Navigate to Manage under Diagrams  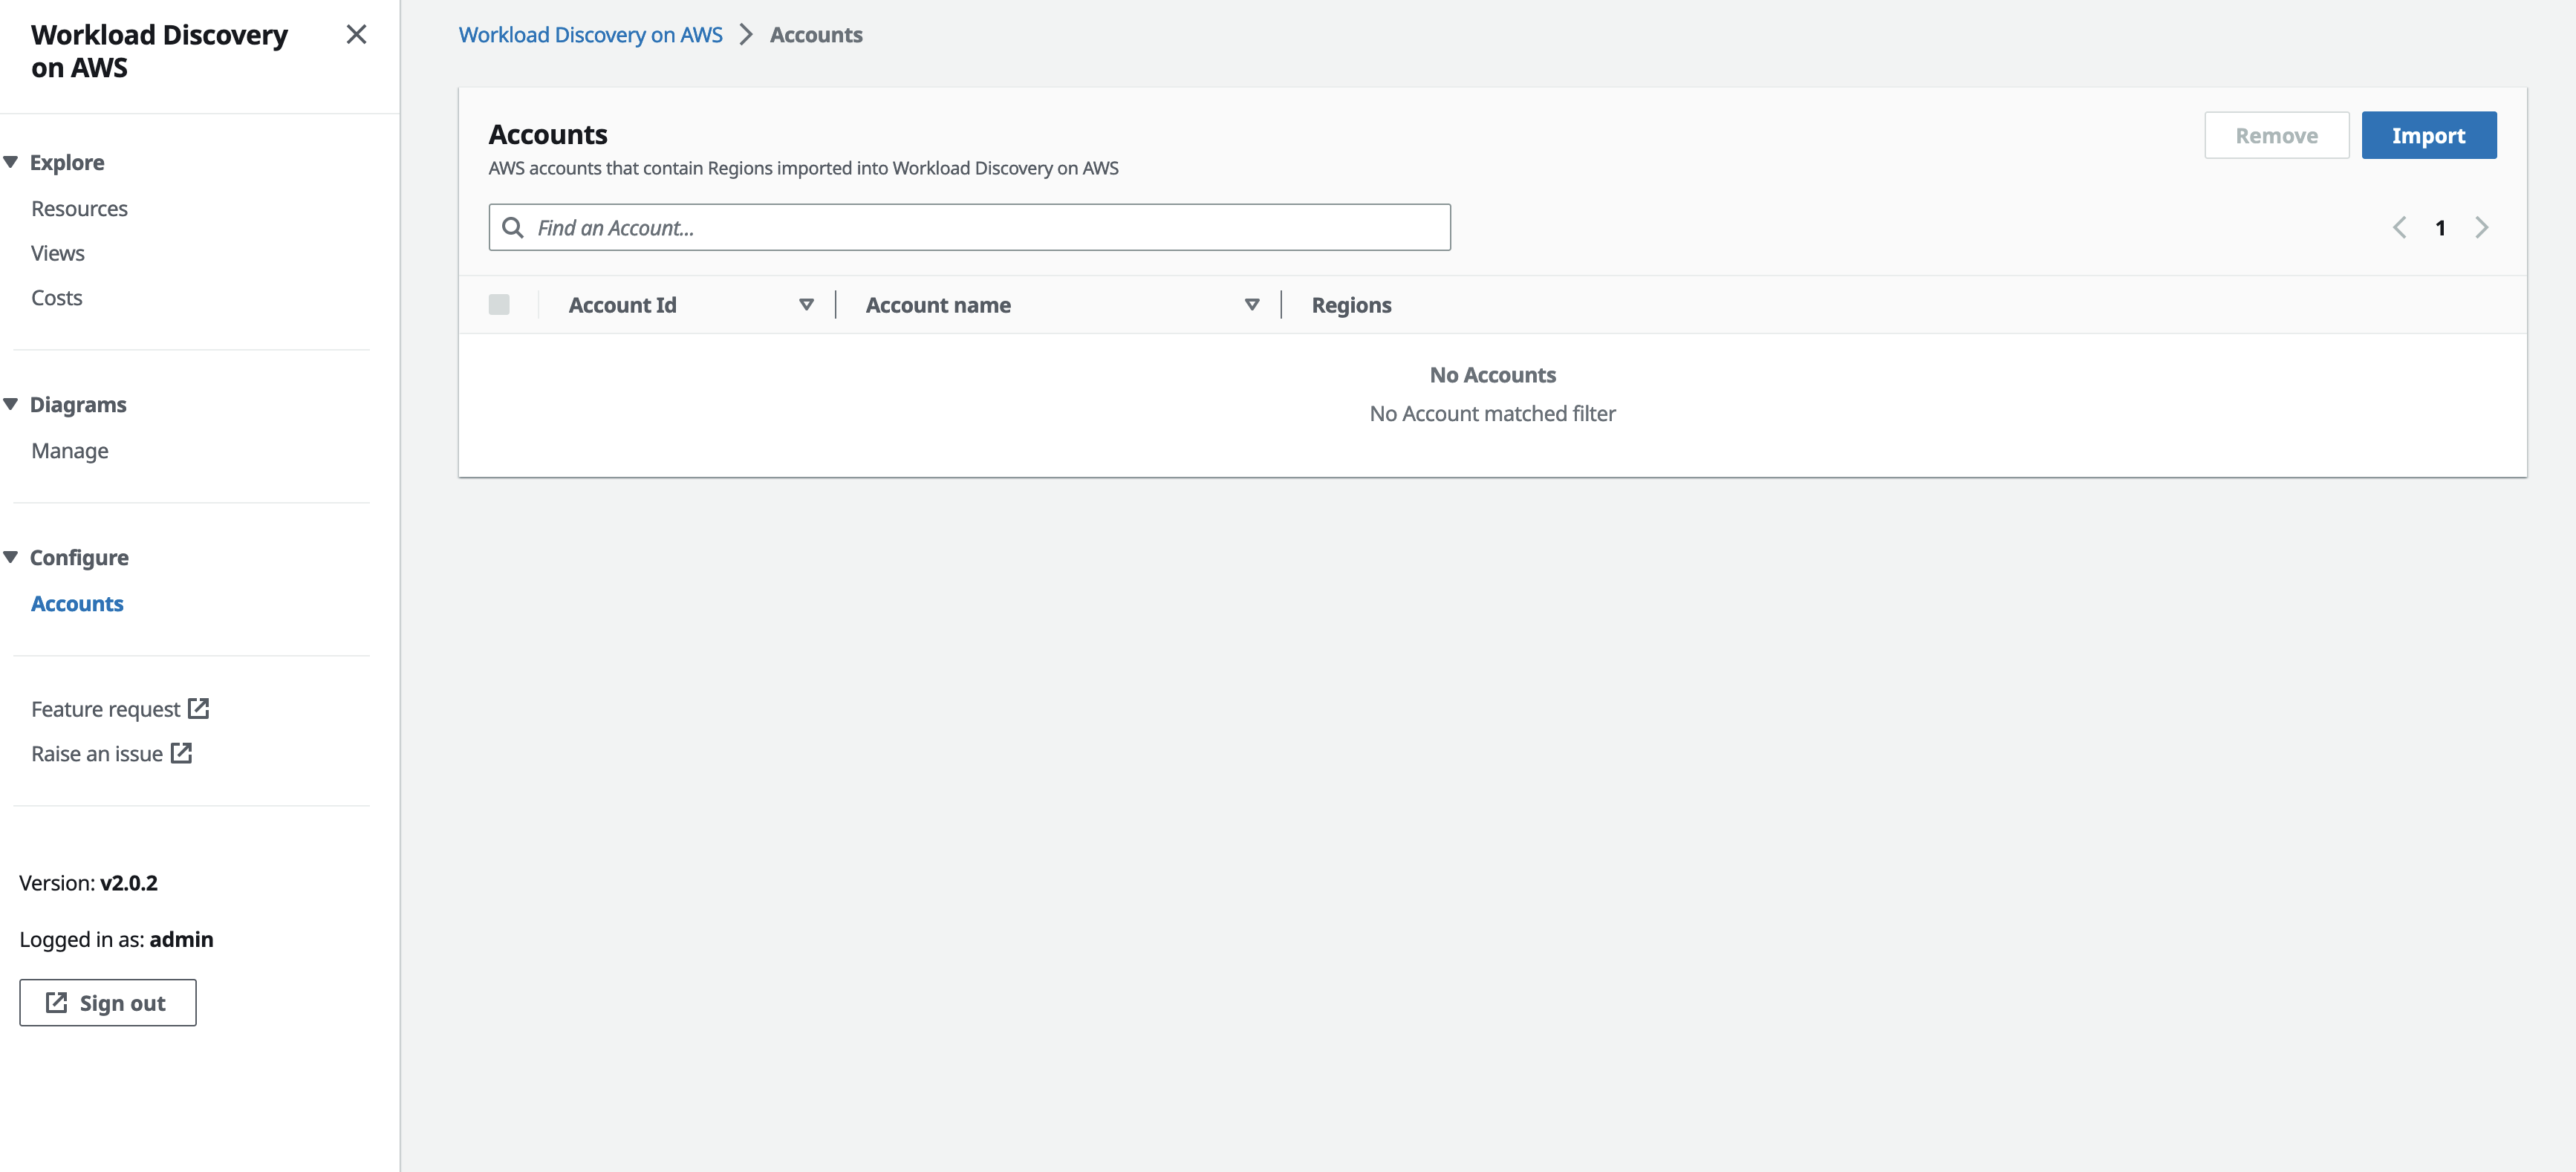(69, 449)
